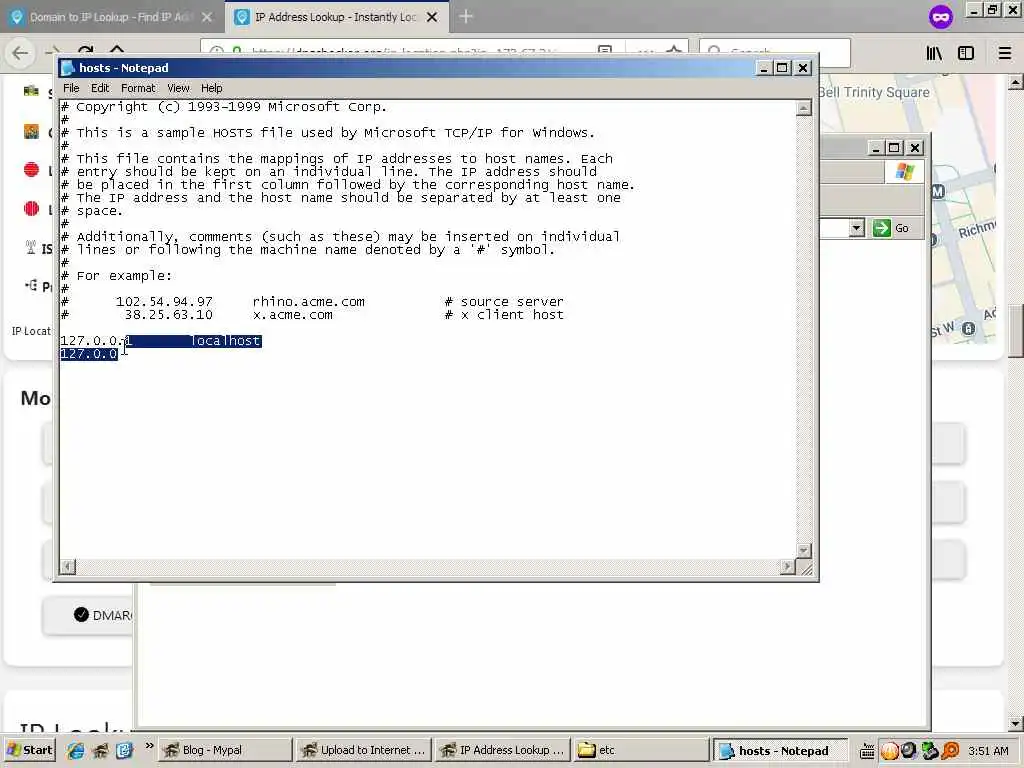This screenshot has height=768, width=1024.
Task: Expand the address dropdown beside Go
Action: point(857,228)
